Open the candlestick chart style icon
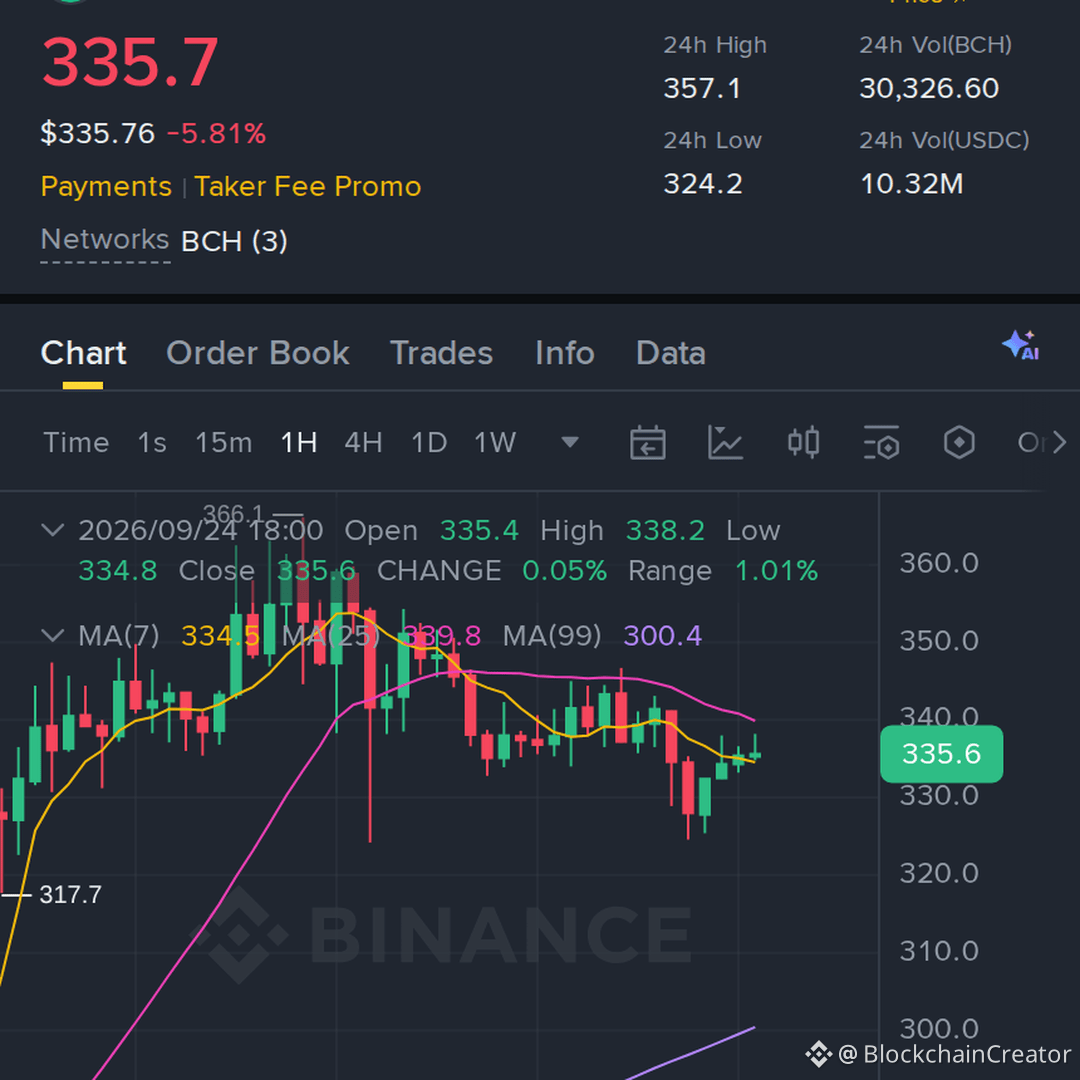This screenshot has height=1080, width=1080. click(x=803, y=442)
